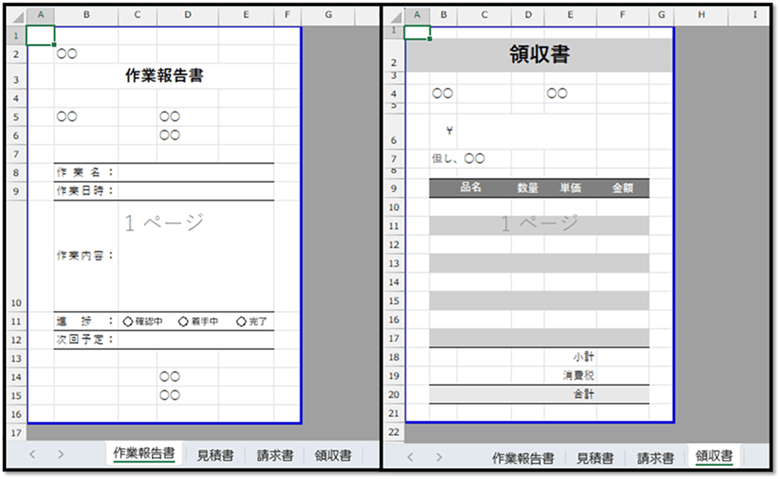This screenshot has height=479, width=780.
Task: Switch to 見積書 tab in left workbook
Action: (x=214, y=455)
